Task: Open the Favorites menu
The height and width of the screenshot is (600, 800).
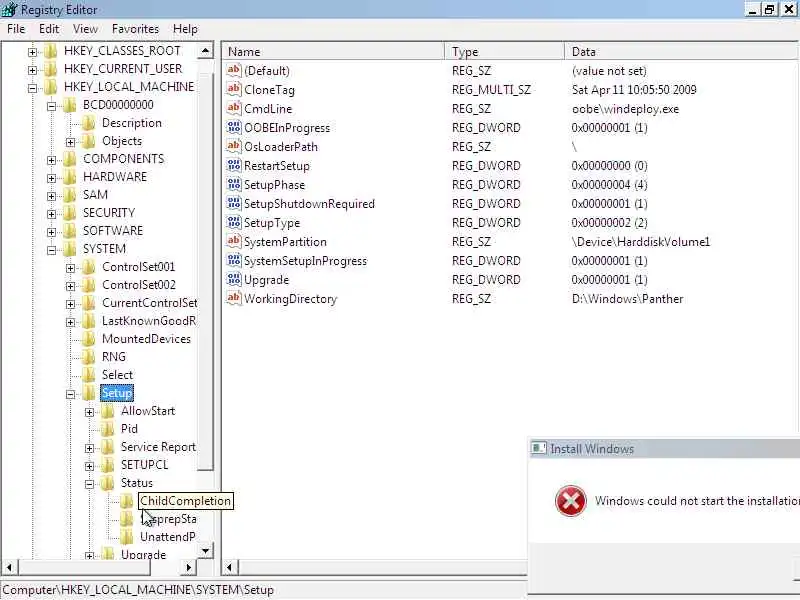Action: click(135, 29)
